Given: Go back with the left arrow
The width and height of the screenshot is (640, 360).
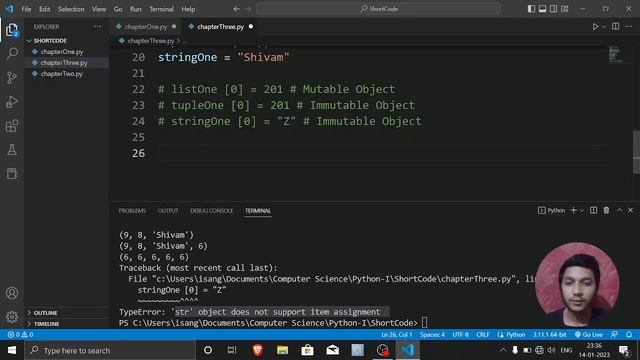Looking at the screenshot, I should [x=237, y=9].
